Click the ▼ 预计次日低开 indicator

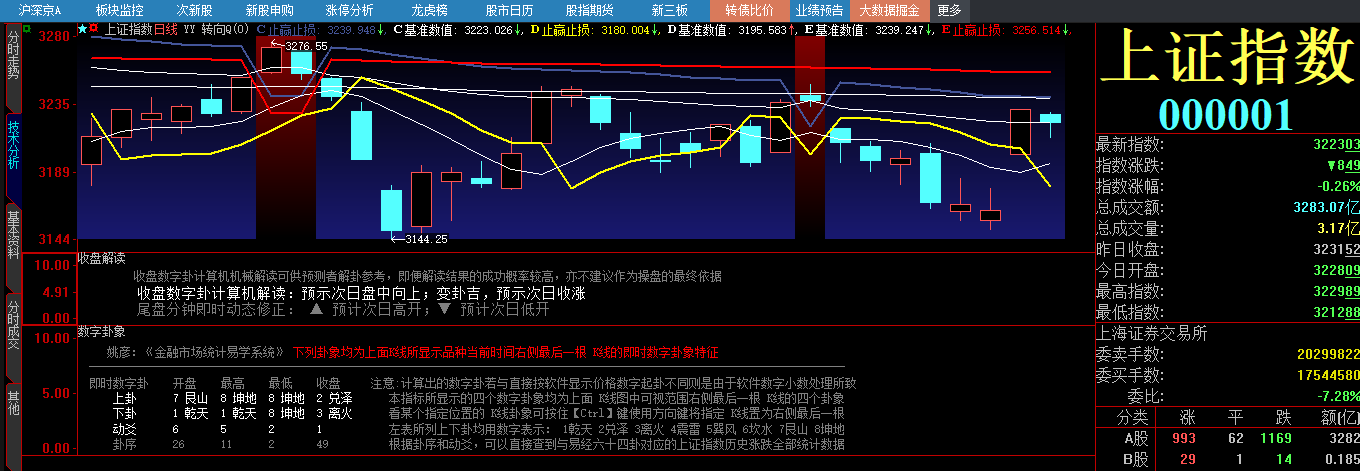[x=494, y=309]
